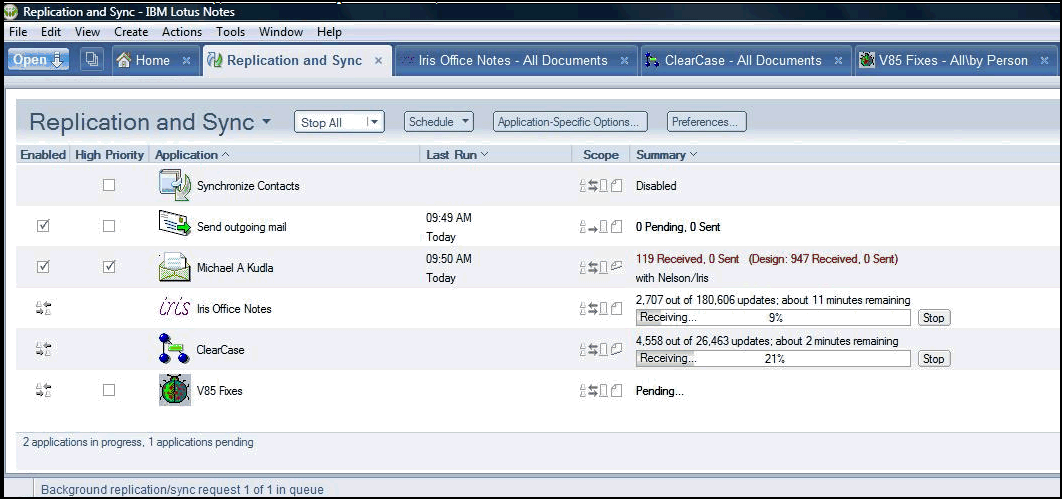1062x499 pixels.
Task: Stop the ClearCase replication
Action: point(934,359)
